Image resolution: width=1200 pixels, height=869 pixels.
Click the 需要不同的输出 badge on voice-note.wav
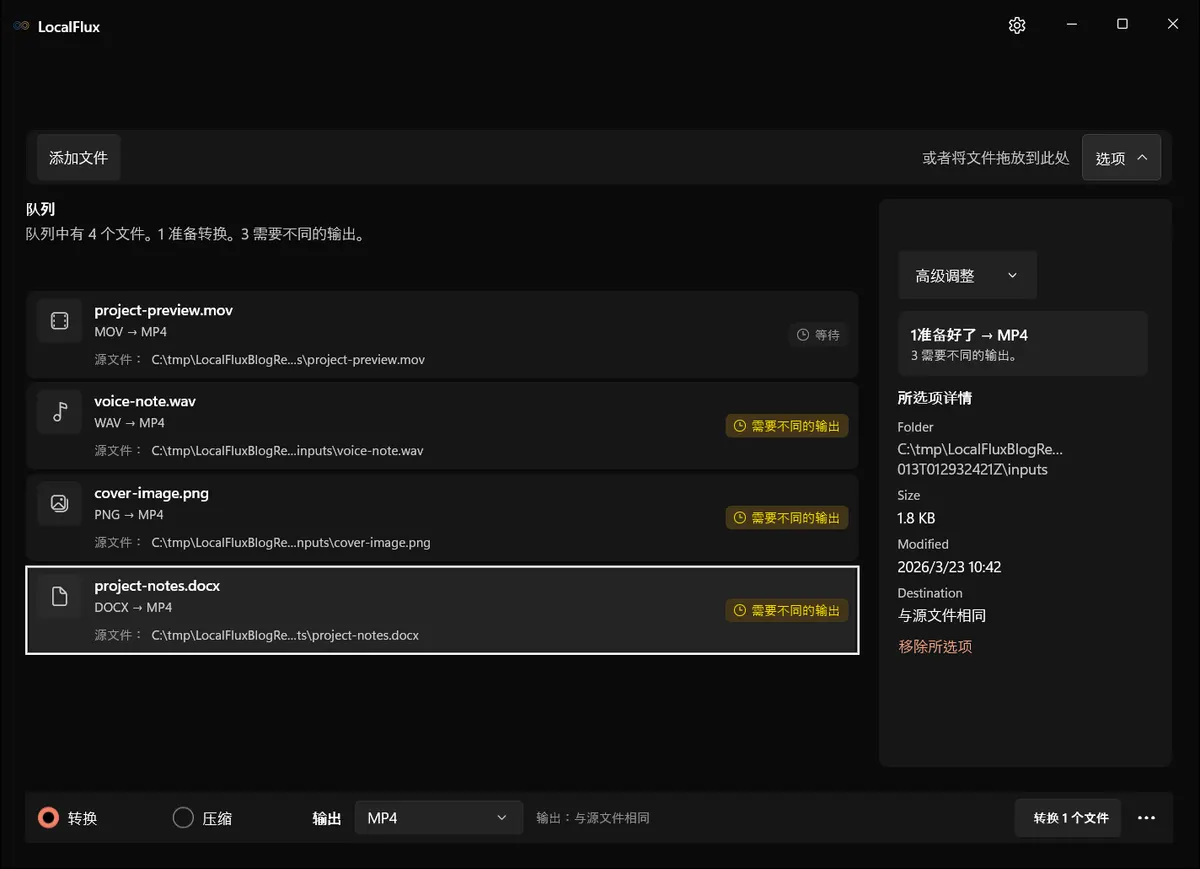coord(787,426)
